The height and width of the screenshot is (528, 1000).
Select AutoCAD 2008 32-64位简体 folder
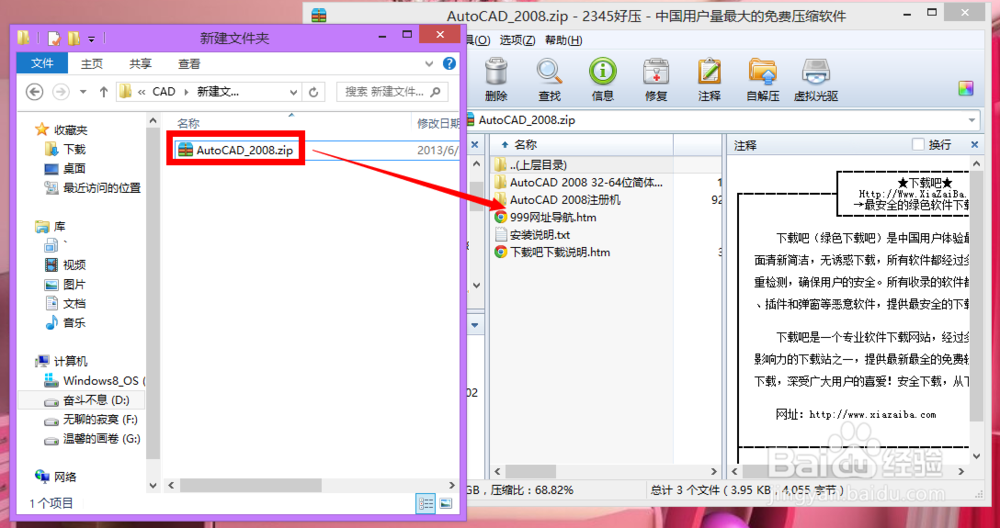click(x=578, y=182)
